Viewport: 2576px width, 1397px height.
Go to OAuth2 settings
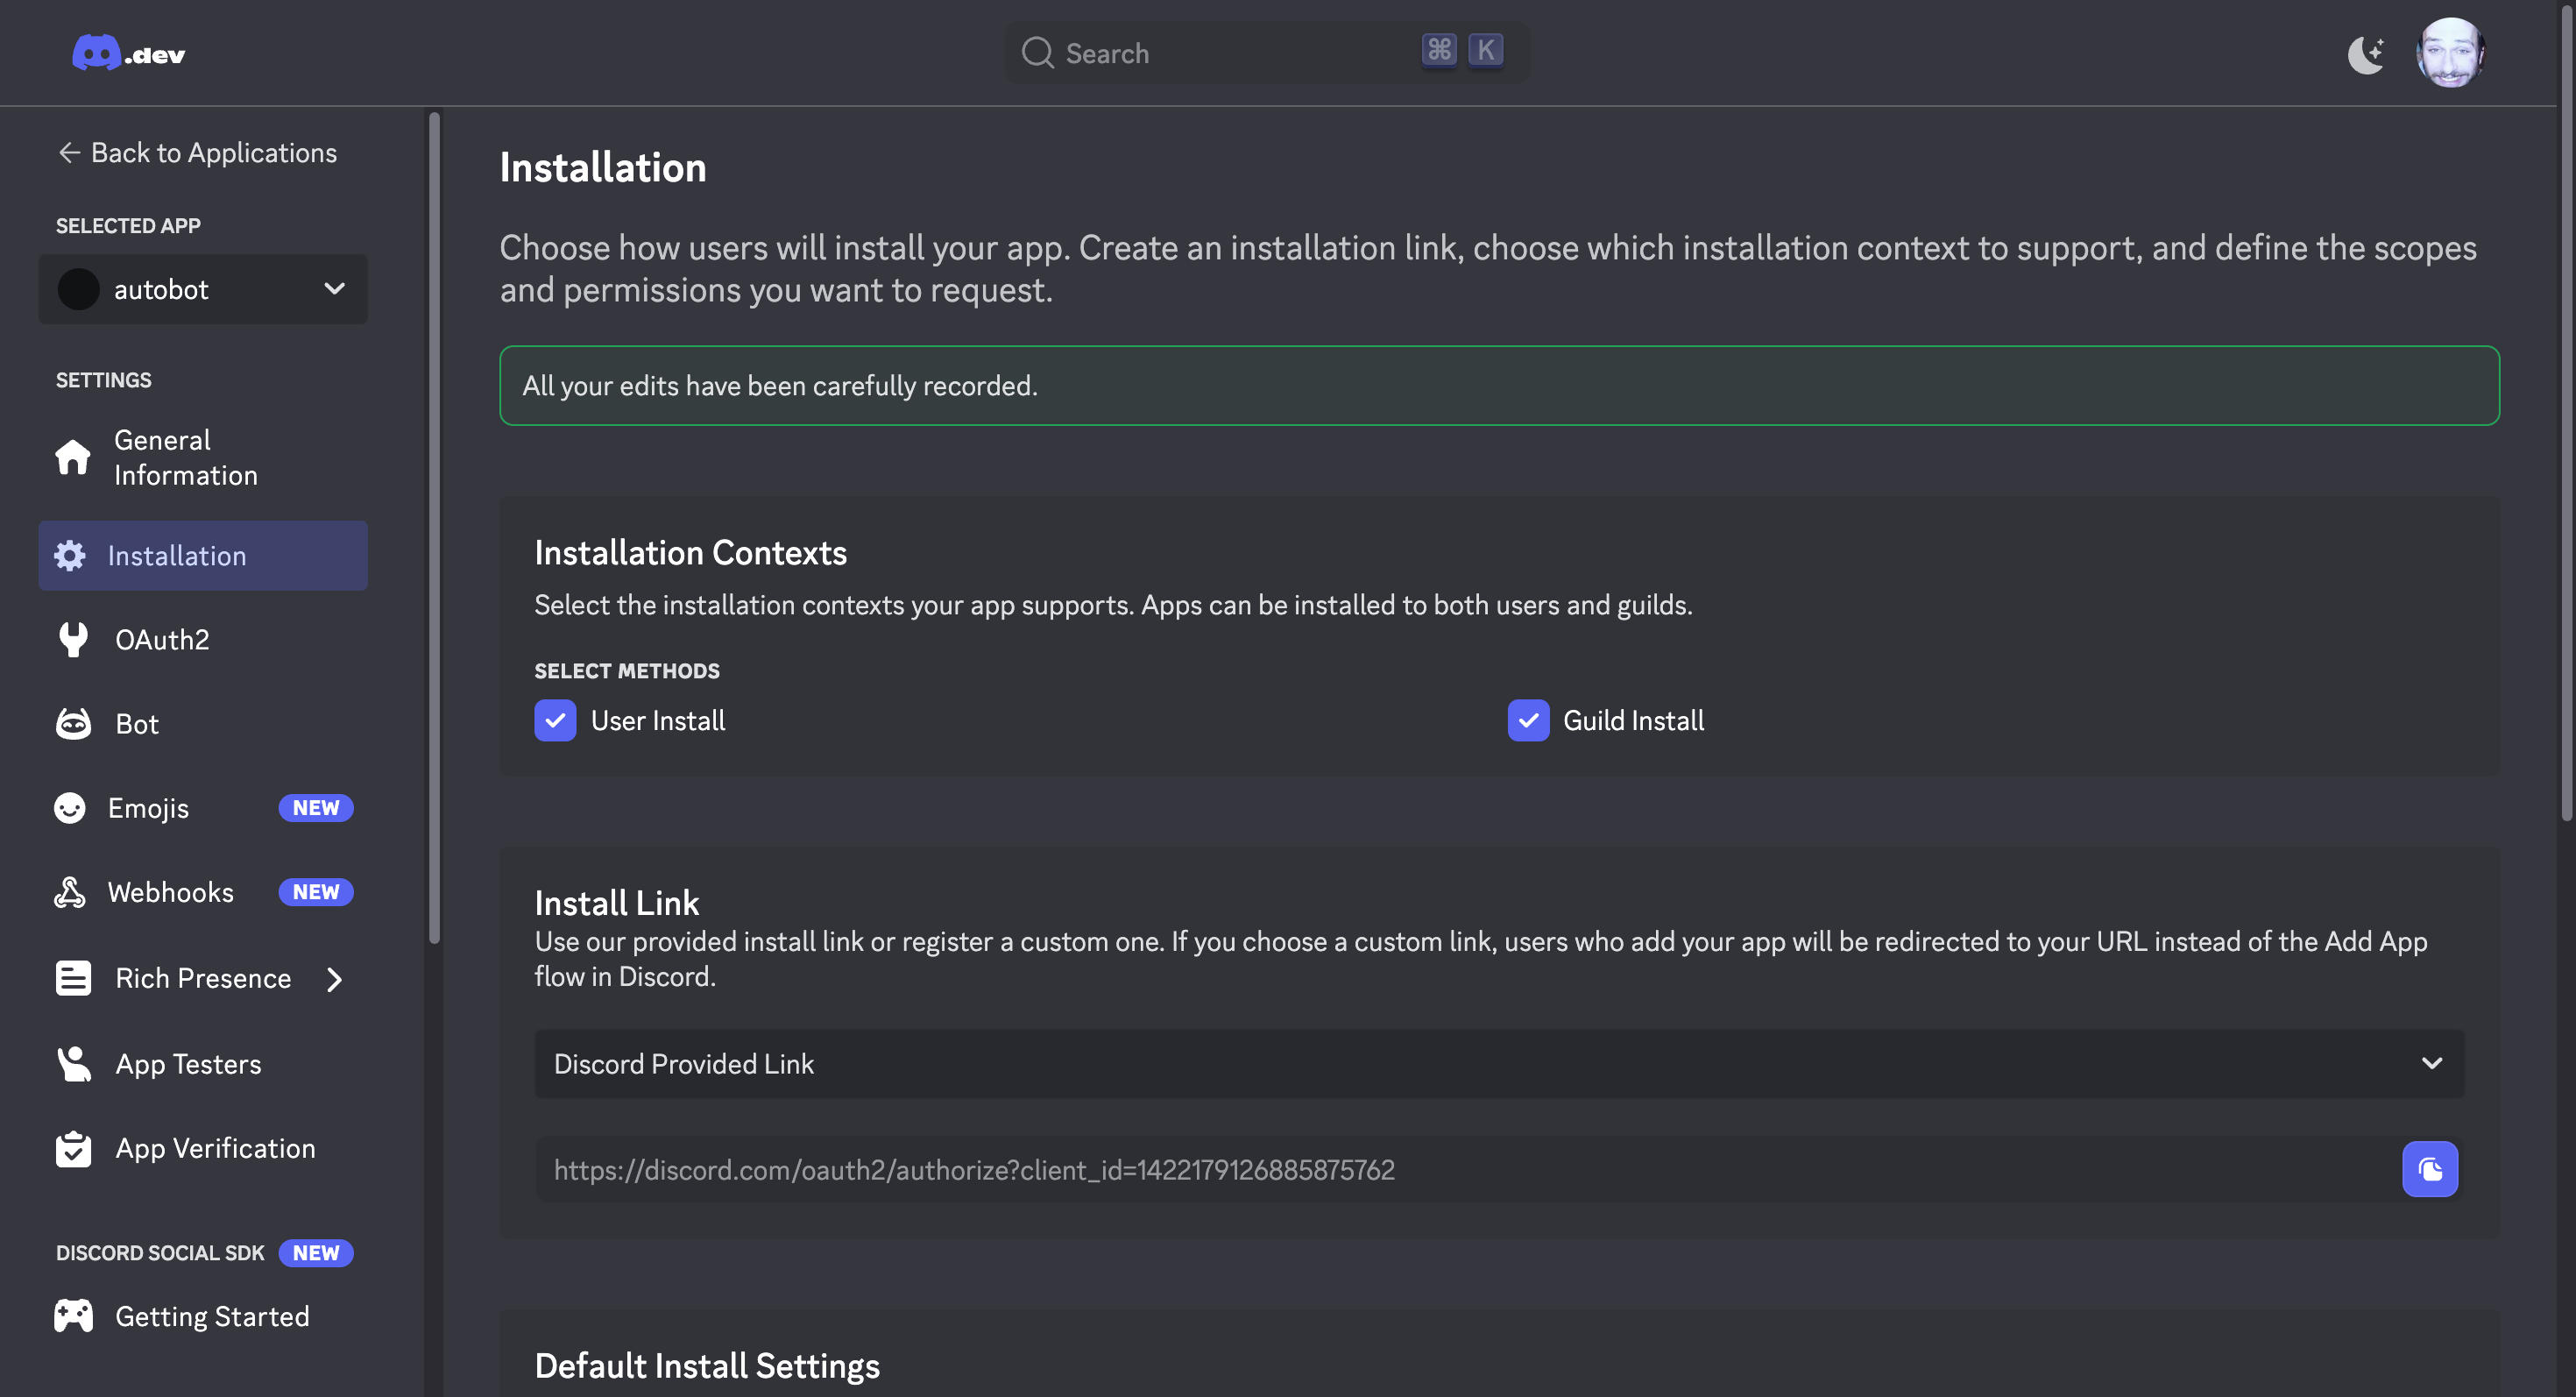click(203, 640)
